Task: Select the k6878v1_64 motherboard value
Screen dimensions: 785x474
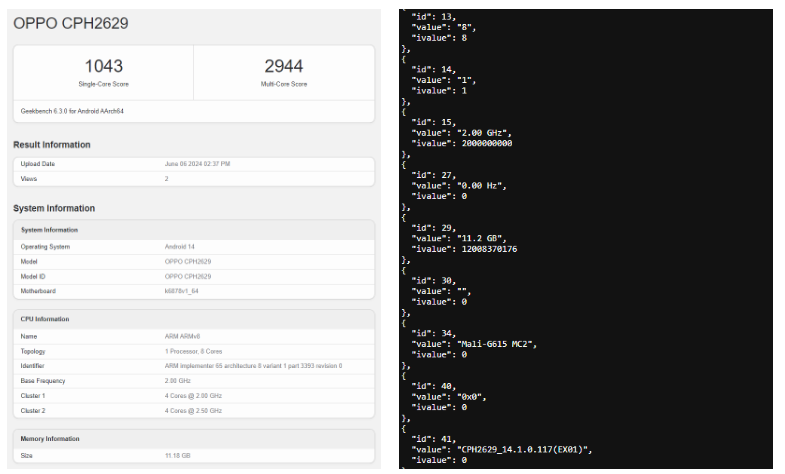Action: [x=181, y=291]
